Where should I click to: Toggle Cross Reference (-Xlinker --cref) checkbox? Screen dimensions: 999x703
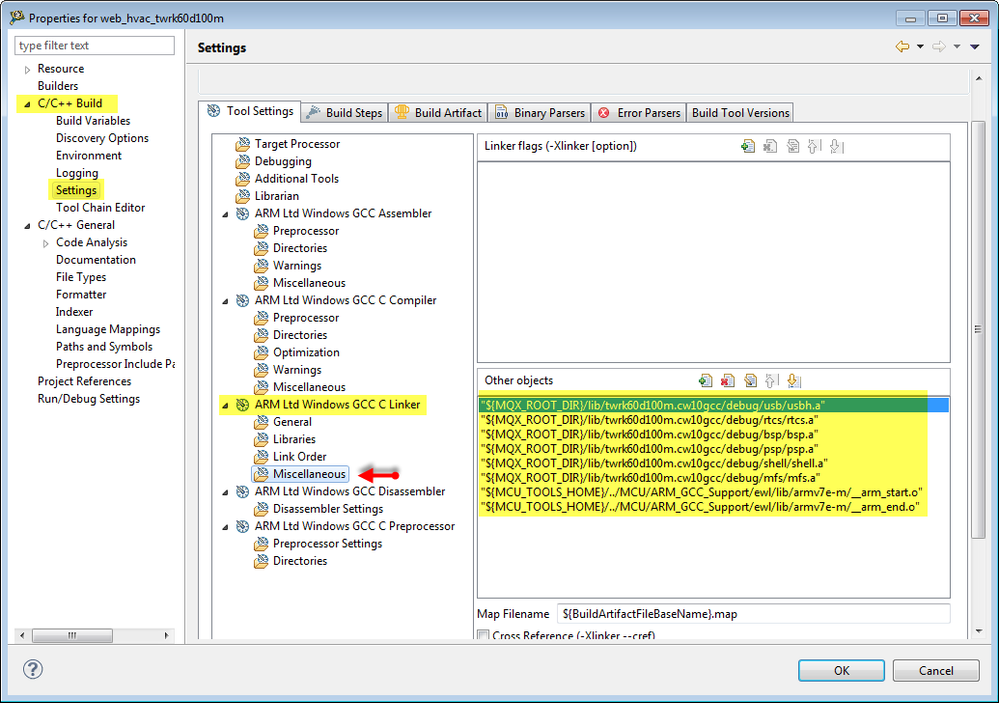(x=484, y=635)
